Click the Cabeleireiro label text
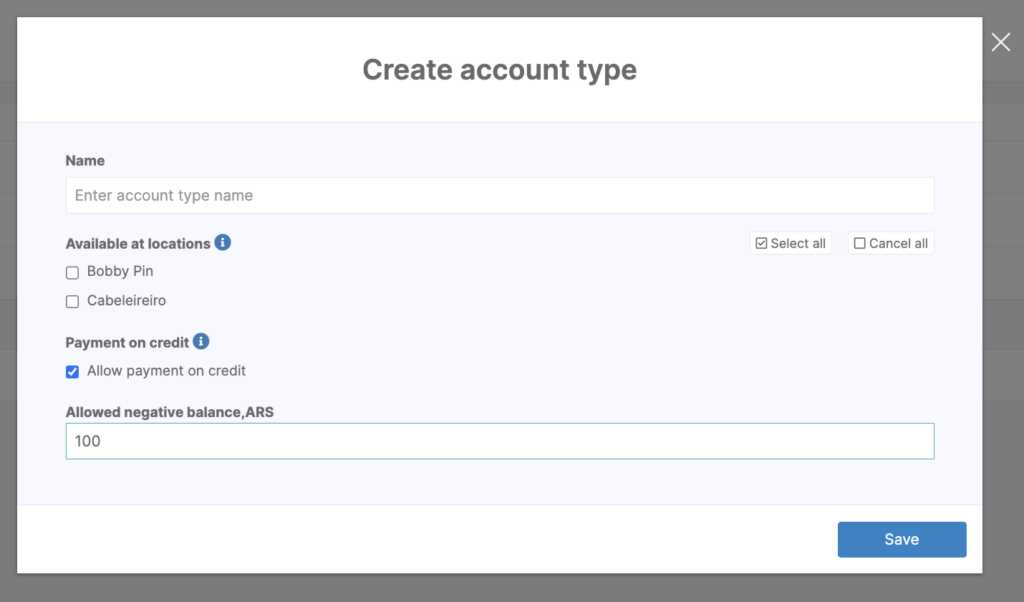1024x602 pixels. click(x=126, y=300)
